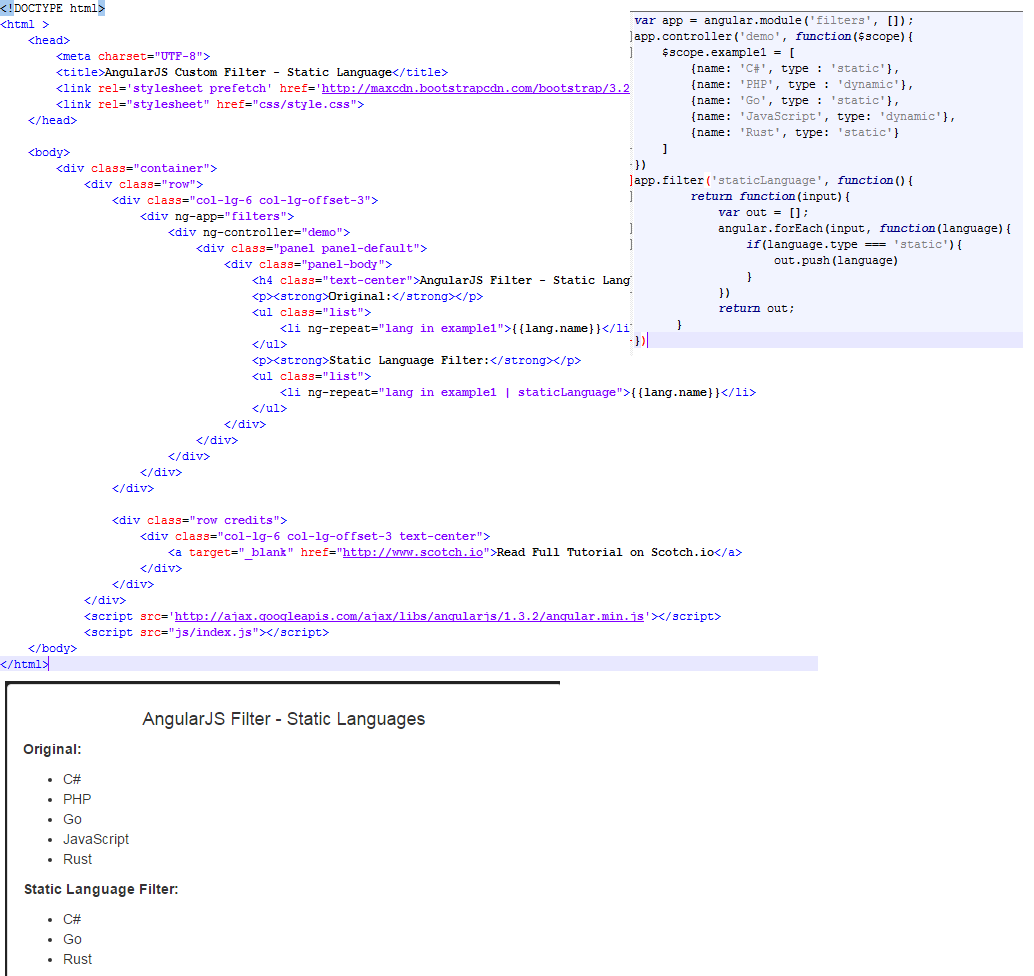The width and height of the screenshot is (1034, 976).
Task: Click the 'return function(input){' line
Action: [x=771, y=197]
